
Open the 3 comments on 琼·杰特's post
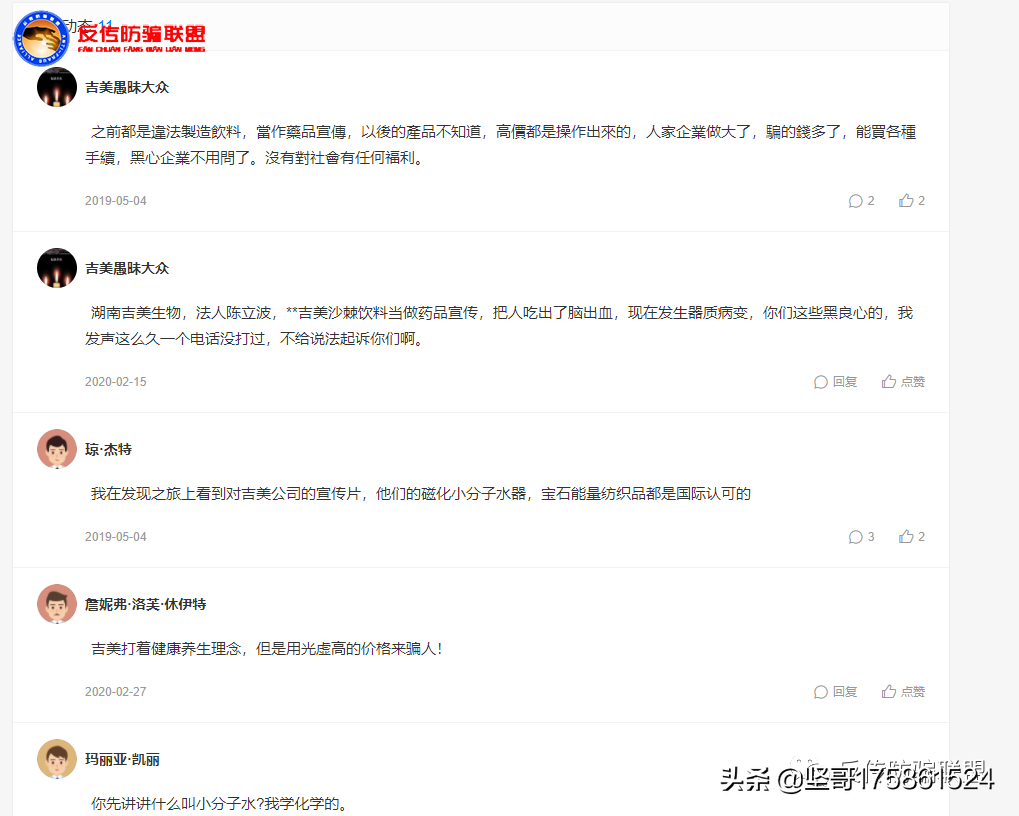click(861, 537)
